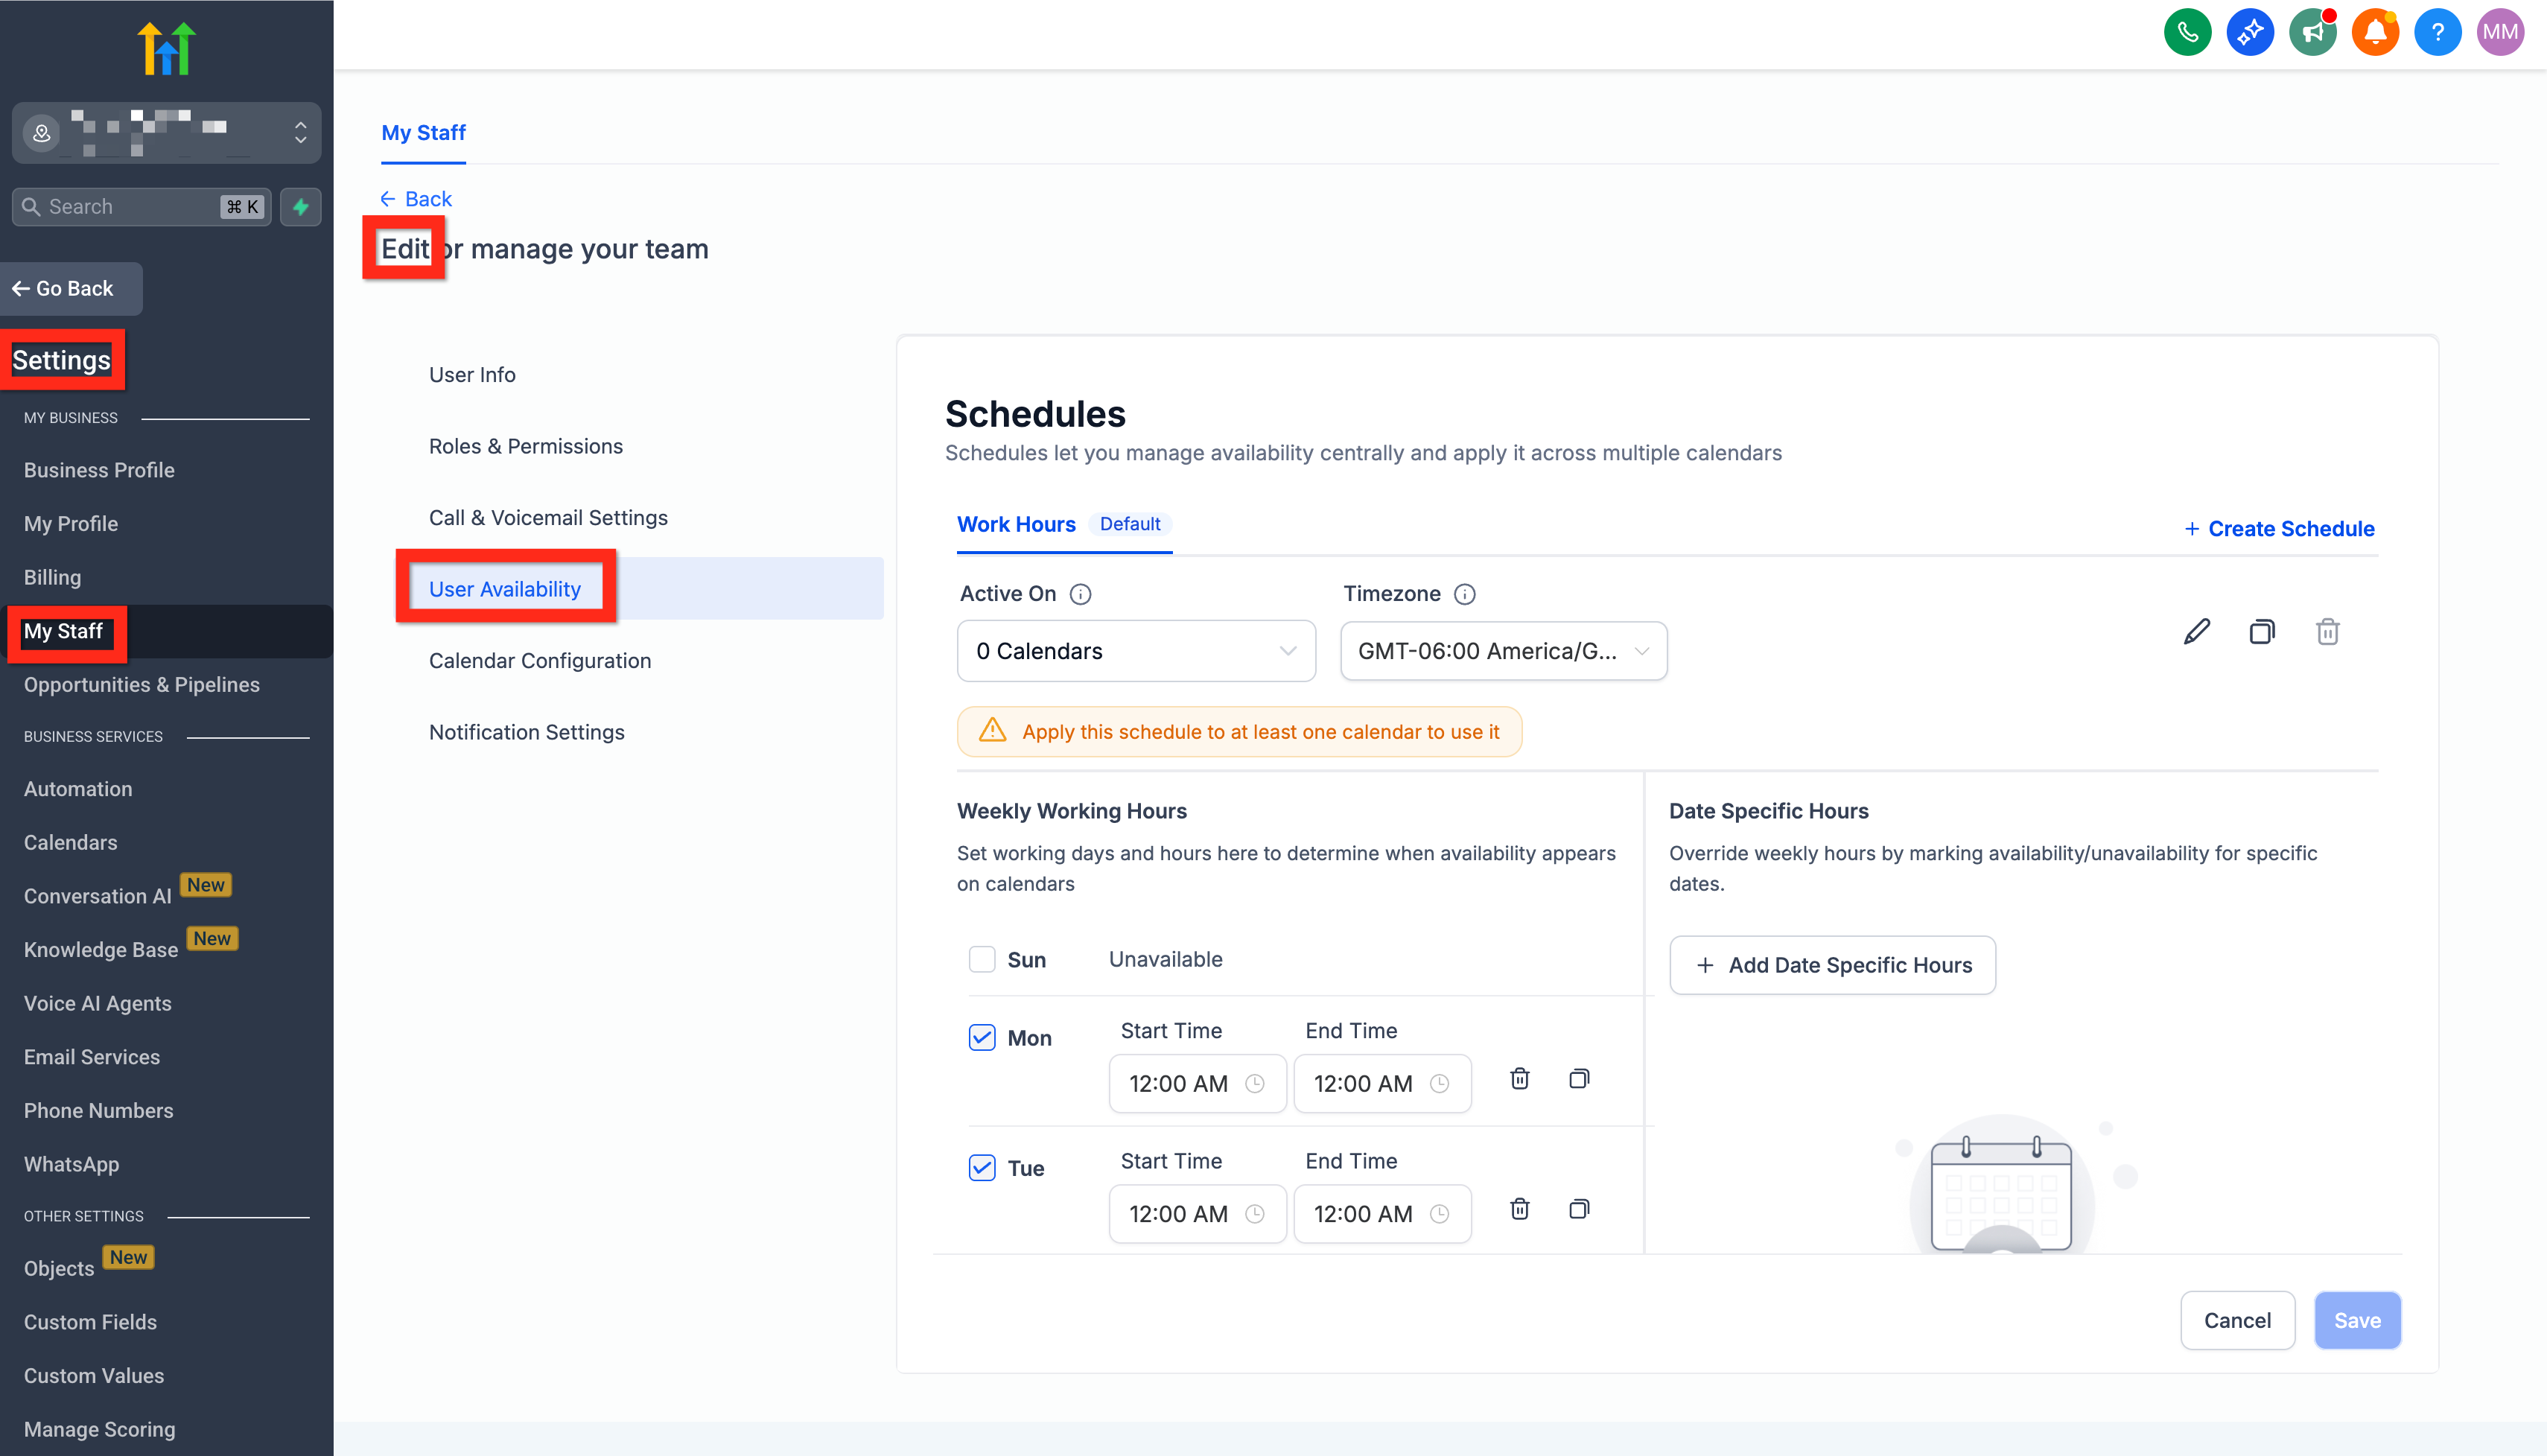Click Add Date Specific Hours button
This screenshot has height=1456, width=2547.
[1832, 965]
